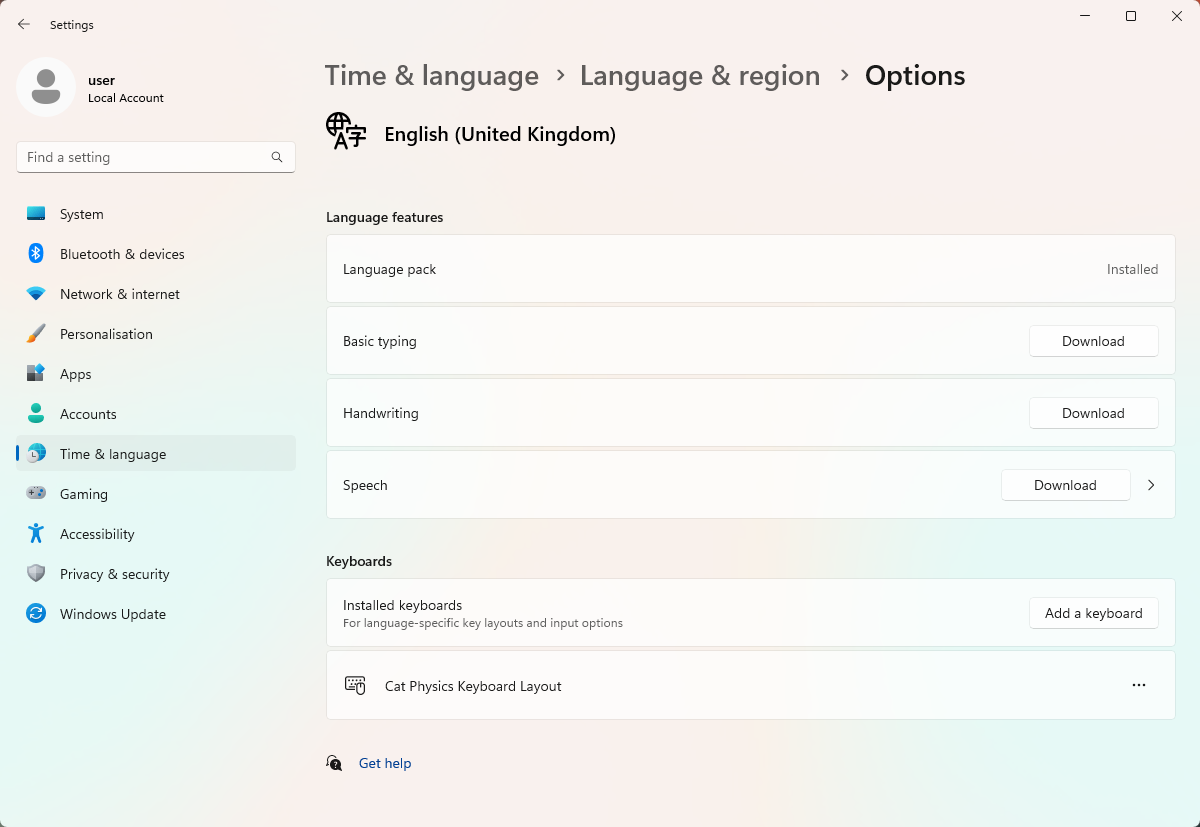Click the back arrow in Settings
Screen dimensions: 1200x827
[24, 24]
